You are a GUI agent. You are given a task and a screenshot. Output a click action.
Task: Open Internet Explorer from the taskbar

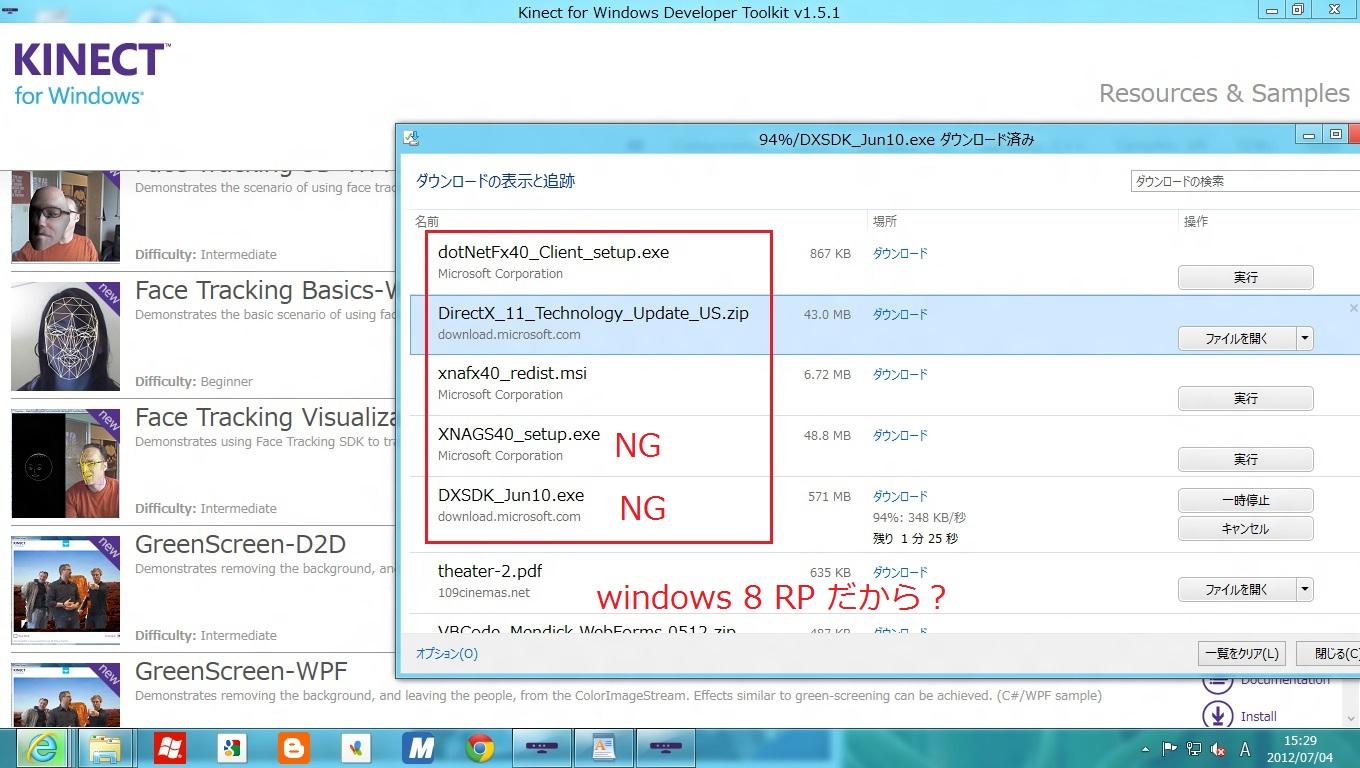44,748
